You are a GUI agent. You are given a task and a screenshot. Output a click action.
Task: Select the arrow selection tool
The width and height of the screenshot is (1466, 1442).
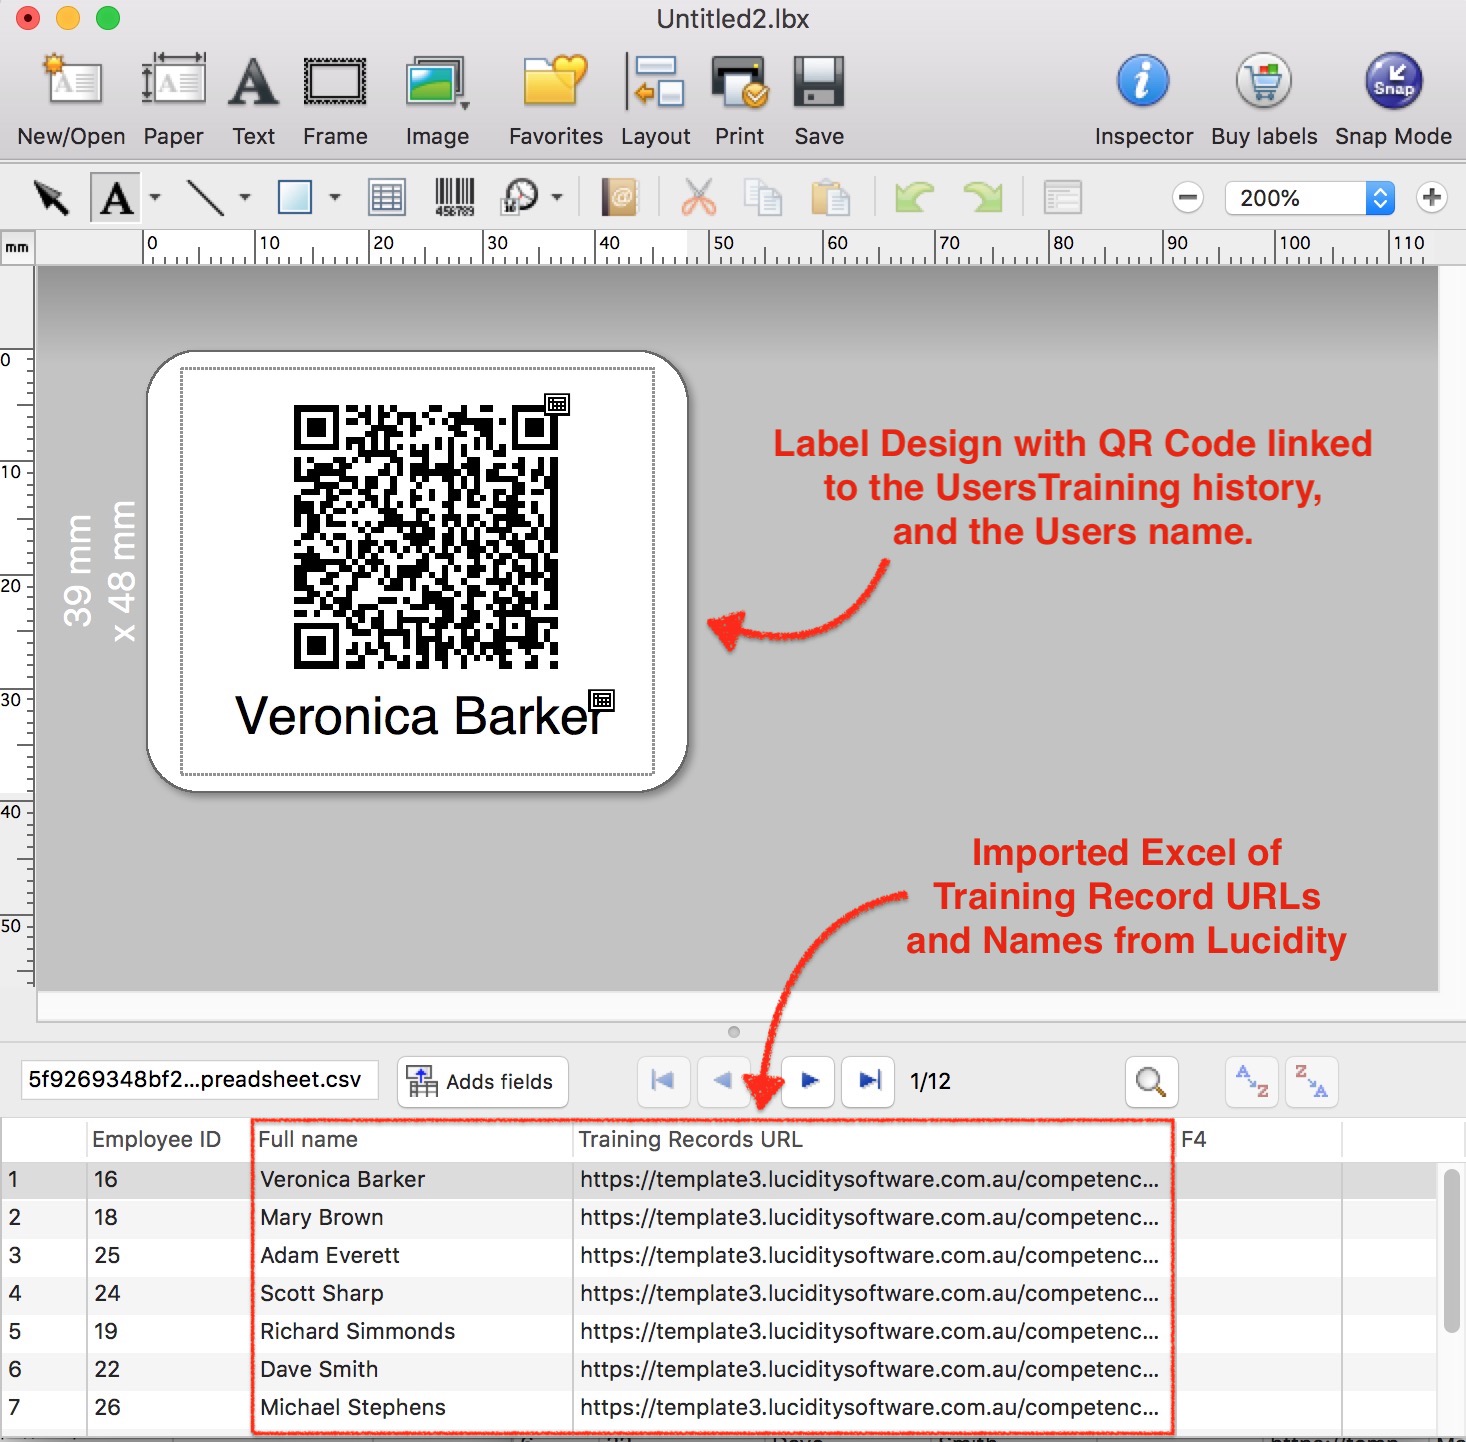[50, 197]
